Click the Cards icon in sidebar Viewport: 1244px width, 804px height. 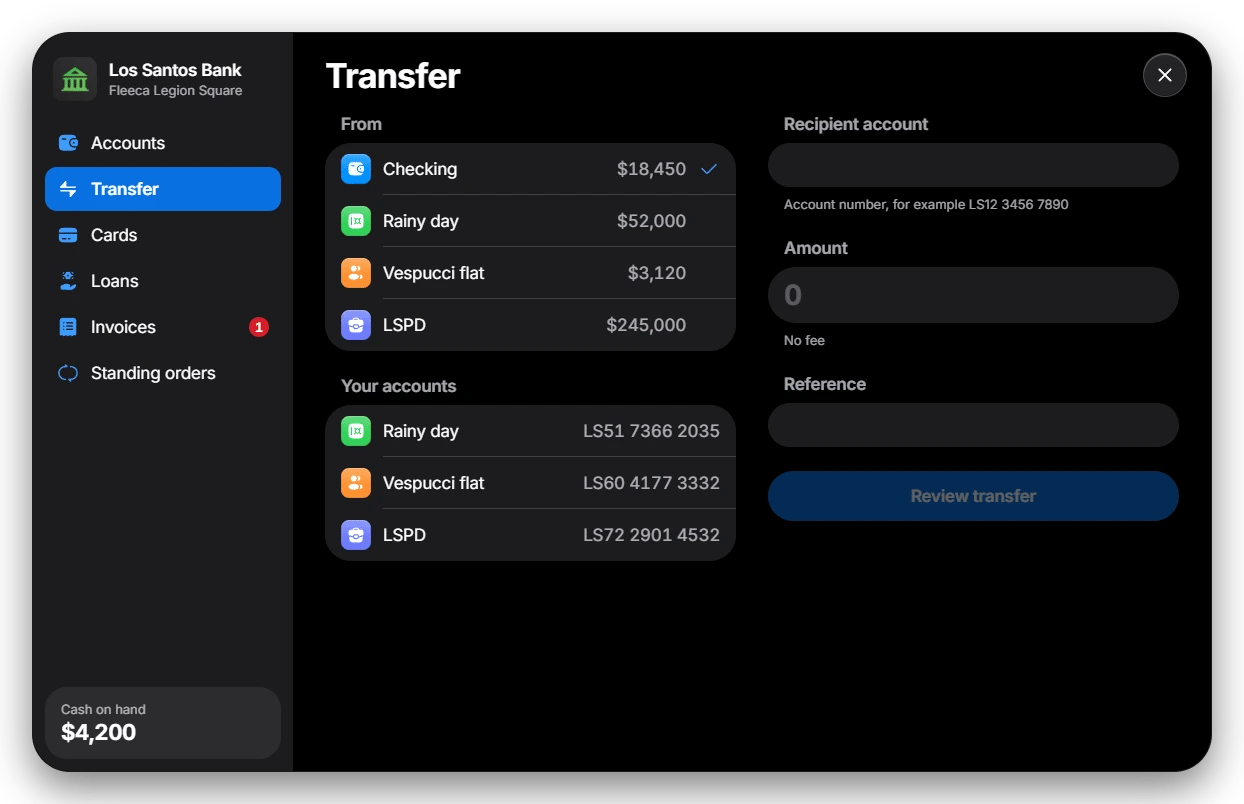(x=68, y=235)
